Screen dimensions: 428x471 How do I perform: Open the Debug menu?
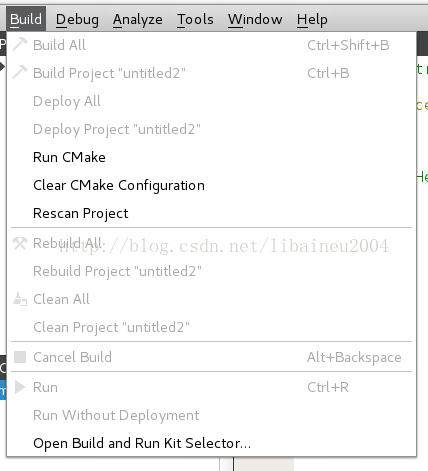[77, 19]
